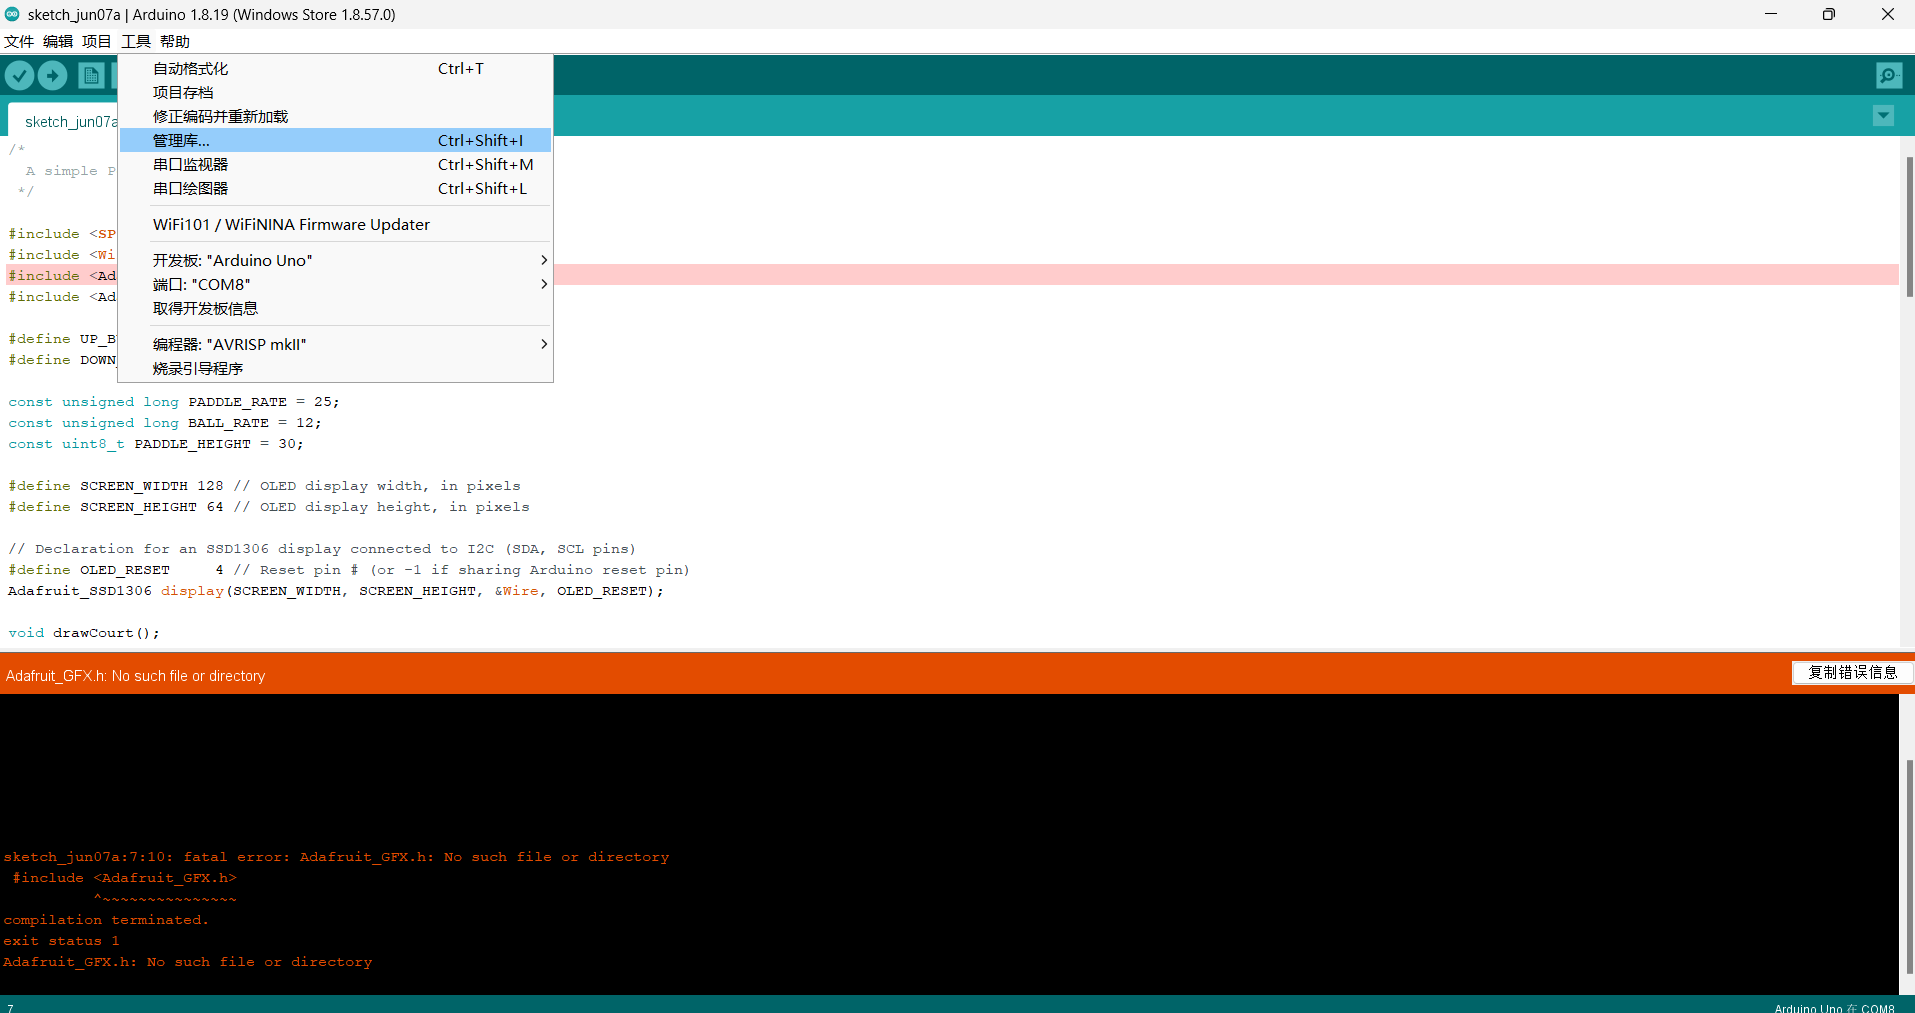Click the New sketch toolbar icon
The height and width of the screenshot is (1013, 1915).
(x=91, y=76)
